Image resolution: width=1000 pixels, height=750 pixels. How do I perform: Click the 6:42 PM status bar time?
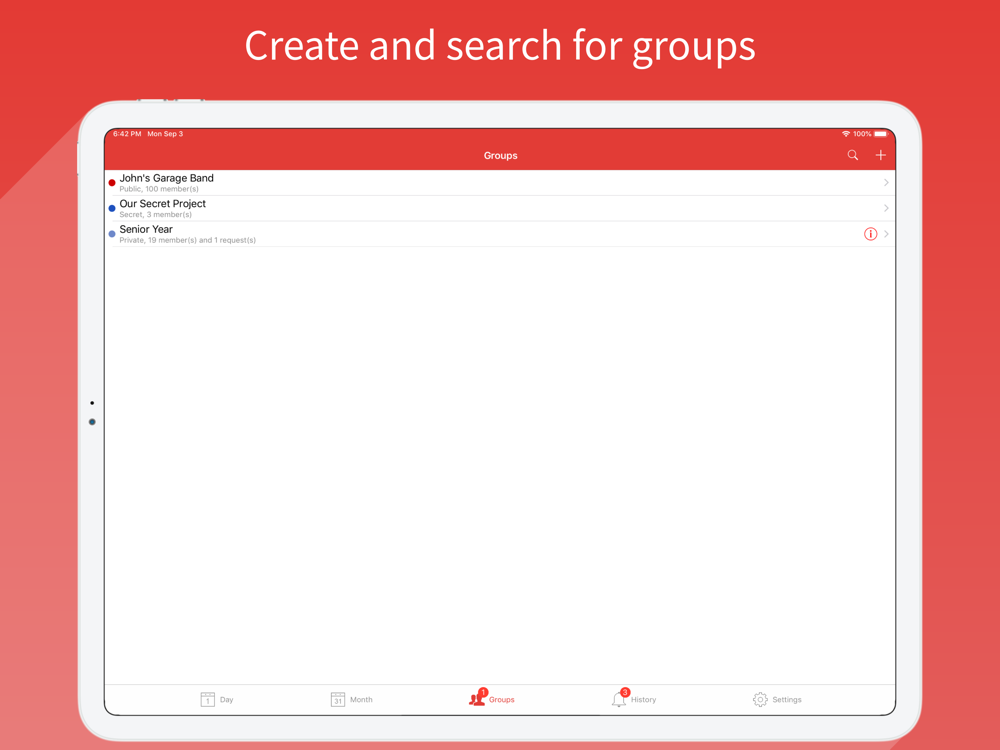127,134
